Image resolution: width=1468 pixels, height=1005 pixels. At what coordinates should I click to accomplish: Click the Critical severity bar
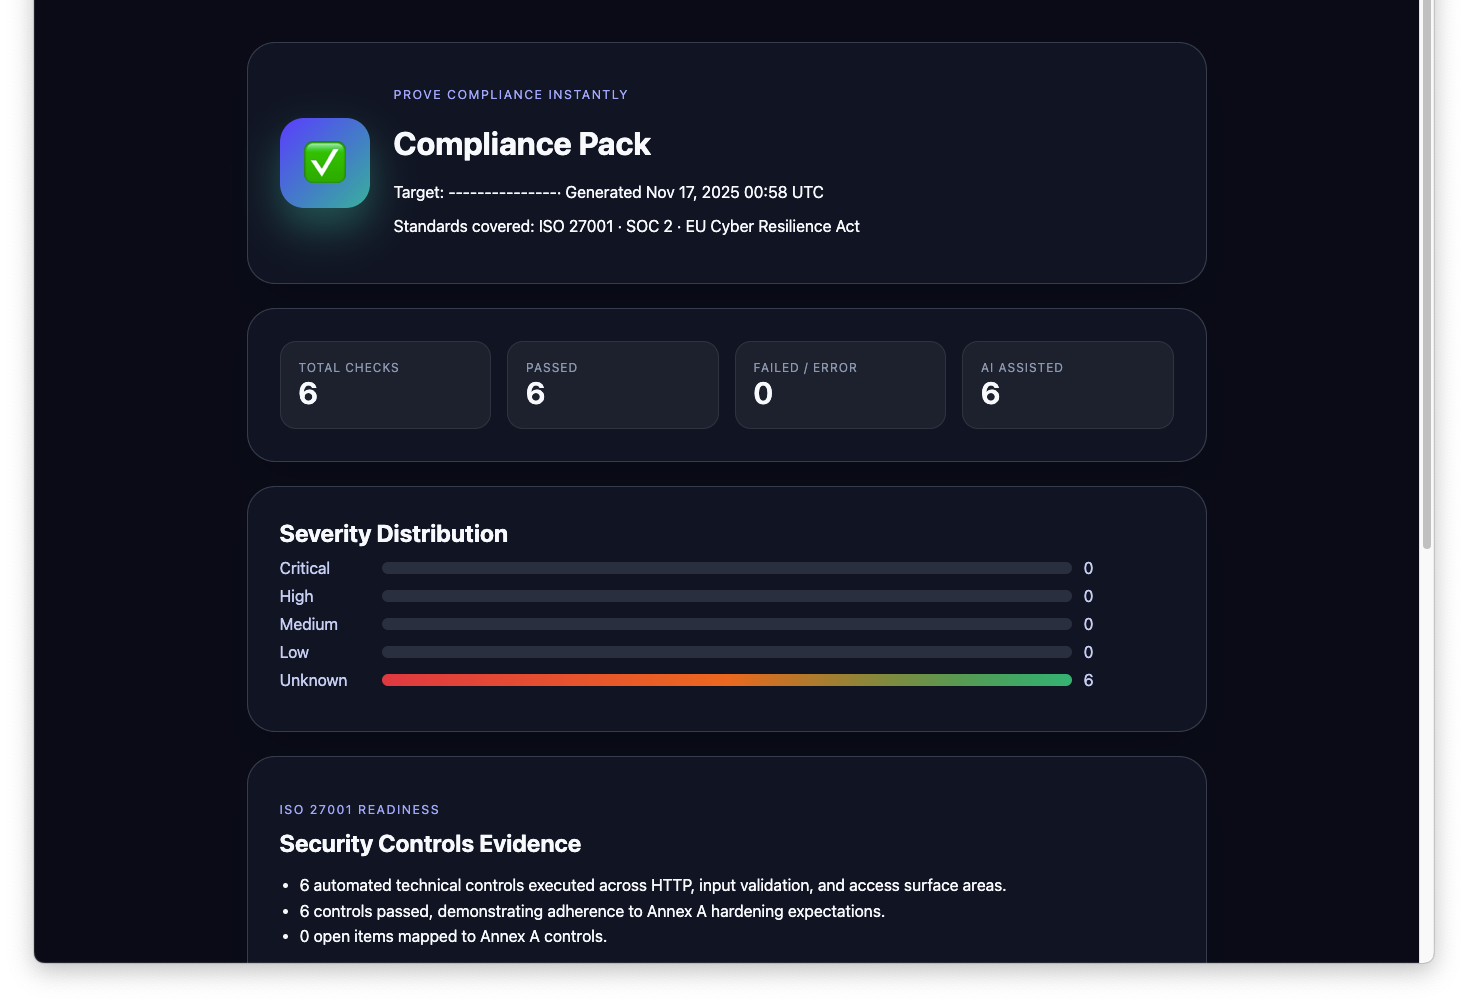(x=726, y=568)
